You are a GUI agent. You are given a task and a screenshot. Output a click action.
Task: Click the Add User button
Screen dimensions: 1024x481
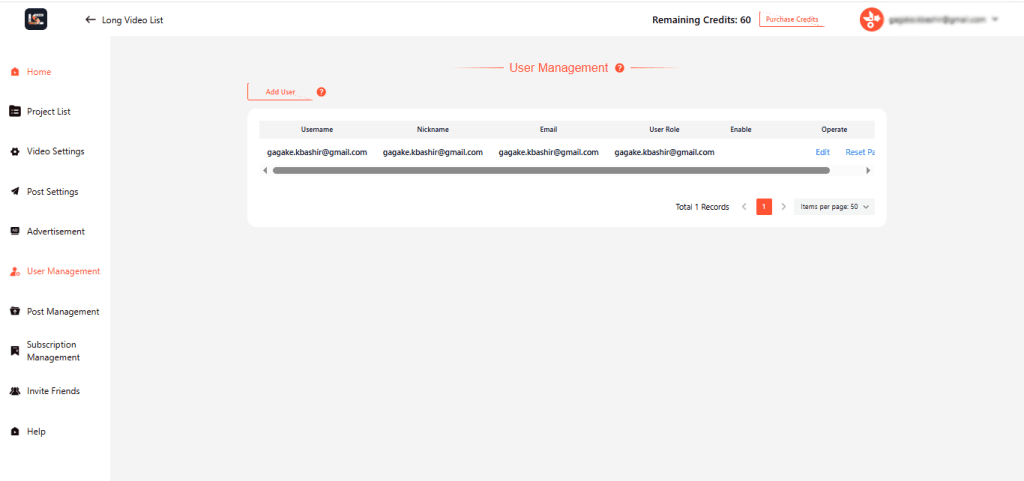coord(280,92)
